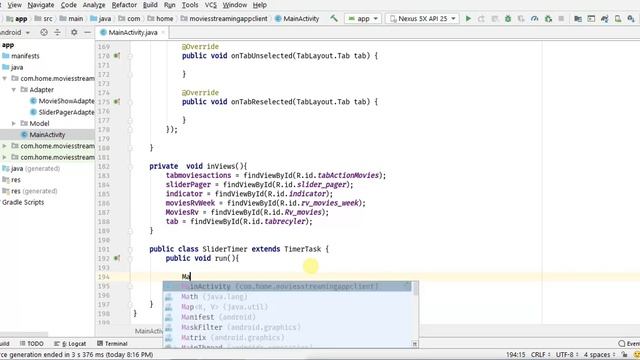
Task: Click the override gutter icon on line 170
Action: [x=117, y=56]
